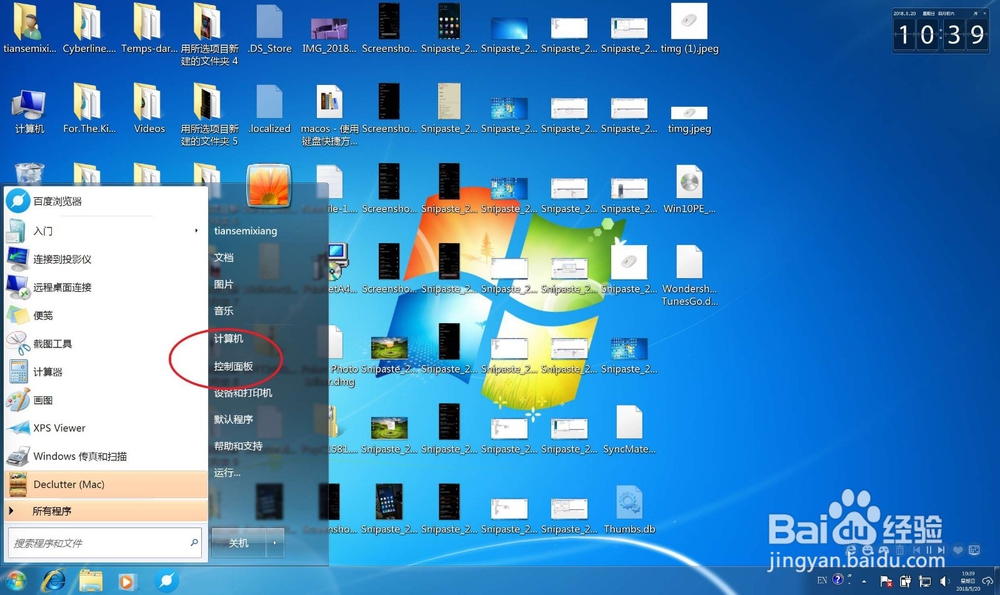Open 控制面板 control panel
Viewport: 1000px width, 595px height.
pyautogui.click(x=233, y=366)
